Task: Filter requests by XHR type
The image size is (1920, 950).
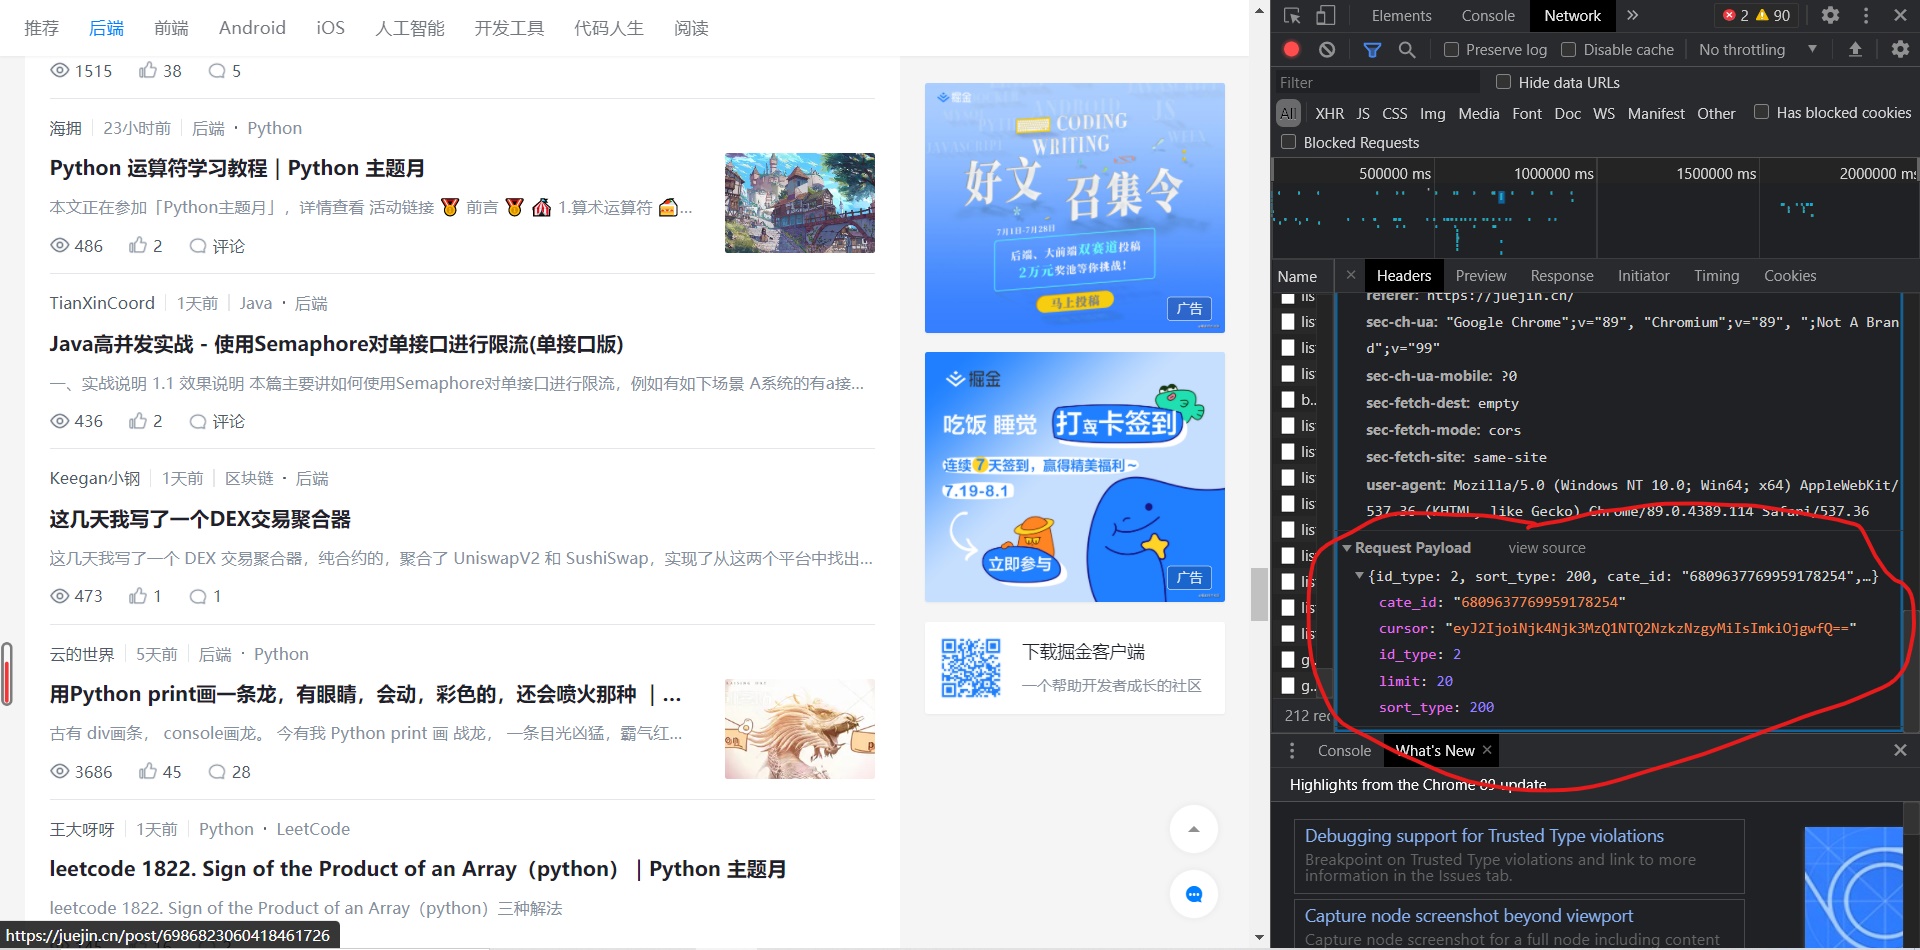Action: click(1329, 113)
